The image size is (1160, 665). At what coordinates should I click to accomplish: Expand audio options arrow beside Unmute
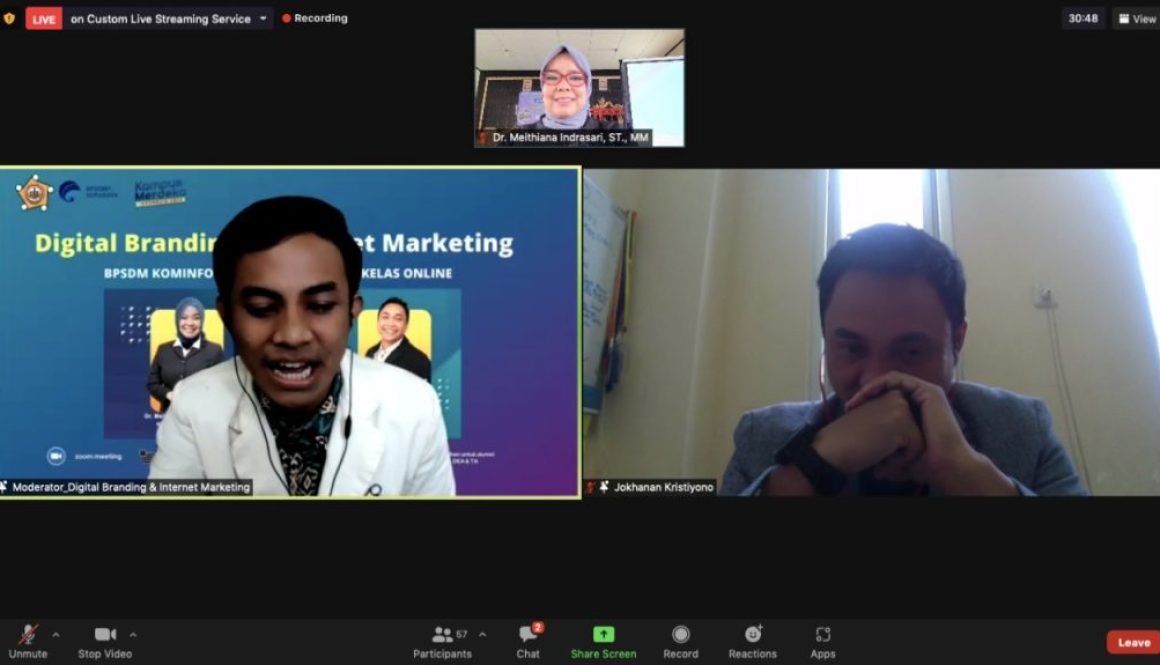(x=56, y=634)
